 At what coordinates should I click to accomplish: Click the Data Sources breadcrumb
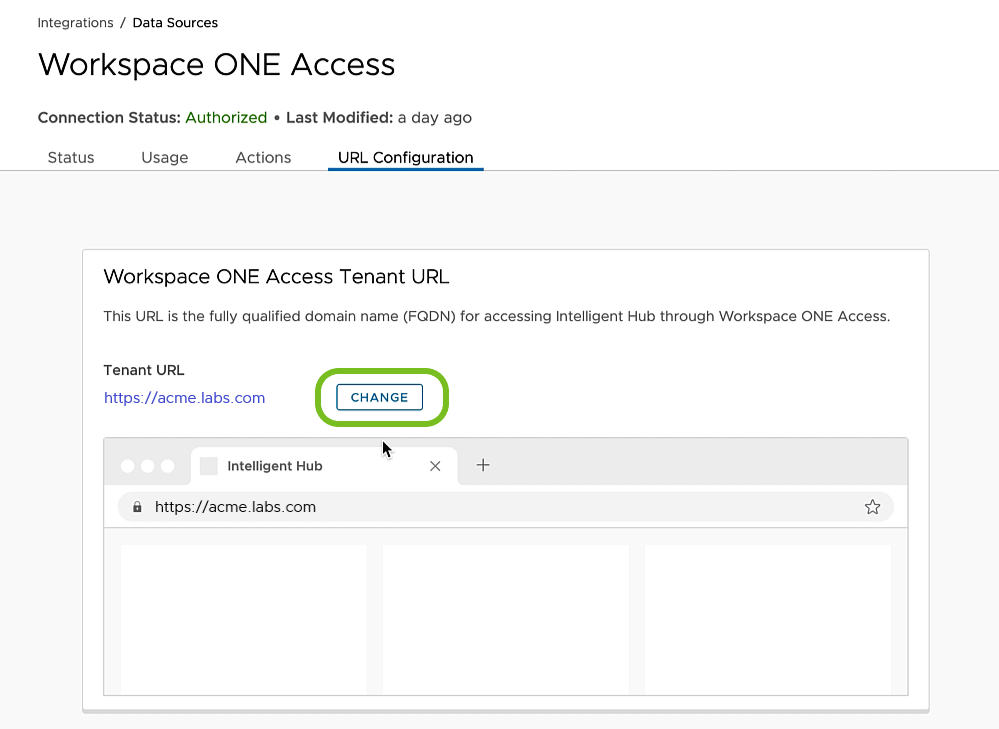(x=175, y=22)
